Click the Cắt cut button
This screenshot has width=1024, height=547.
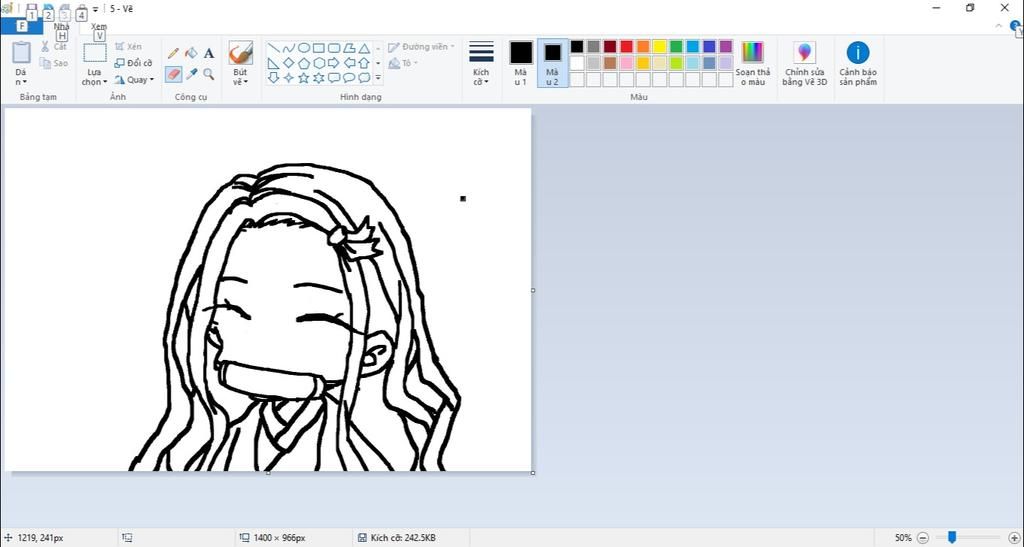point(54,47)
